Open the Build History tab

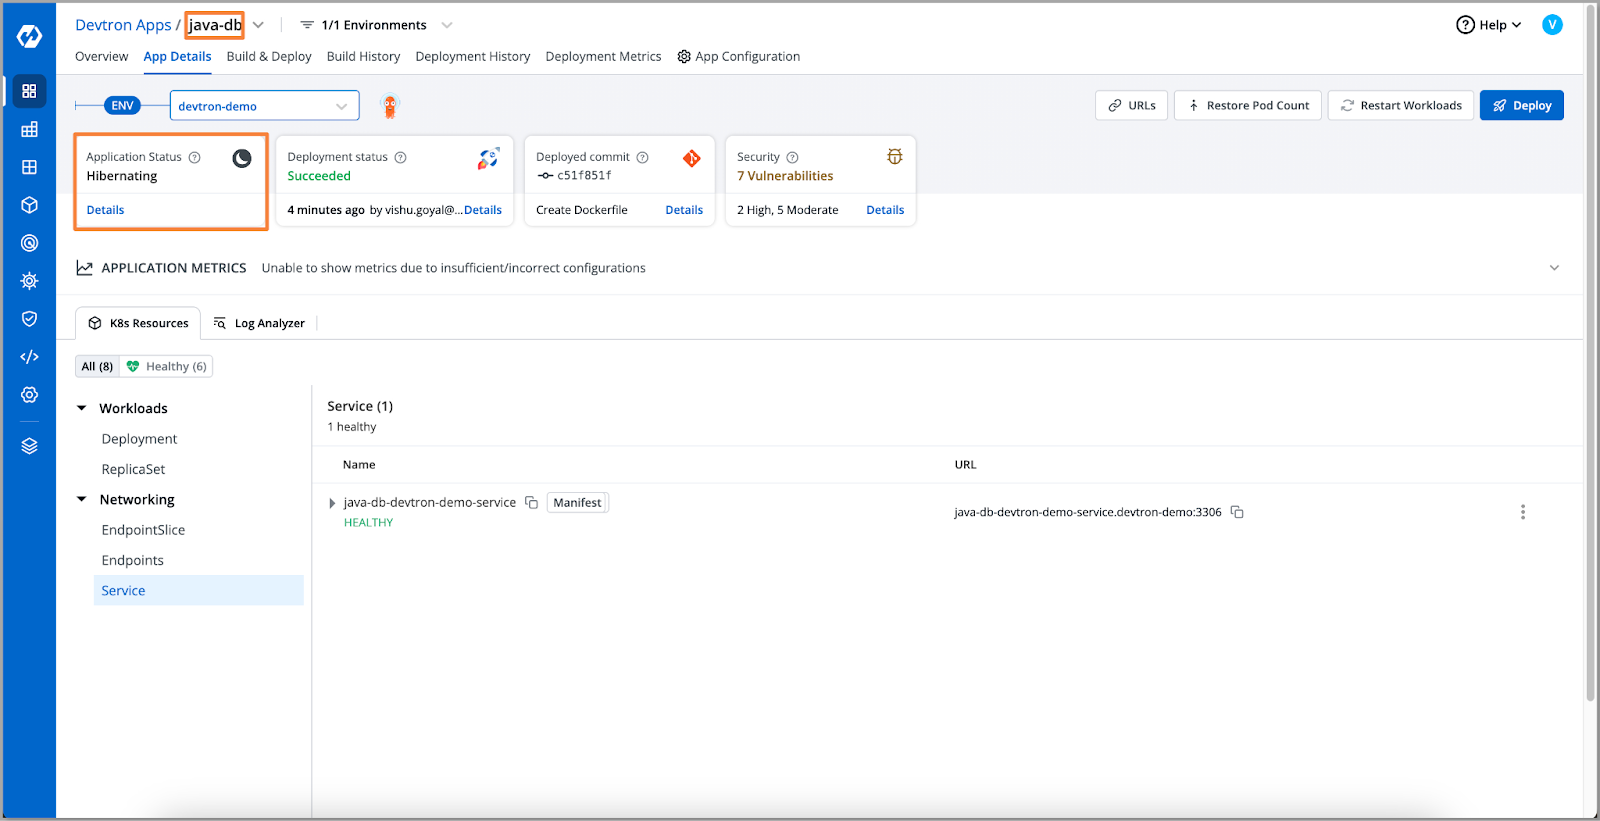[x=363, y=57]
